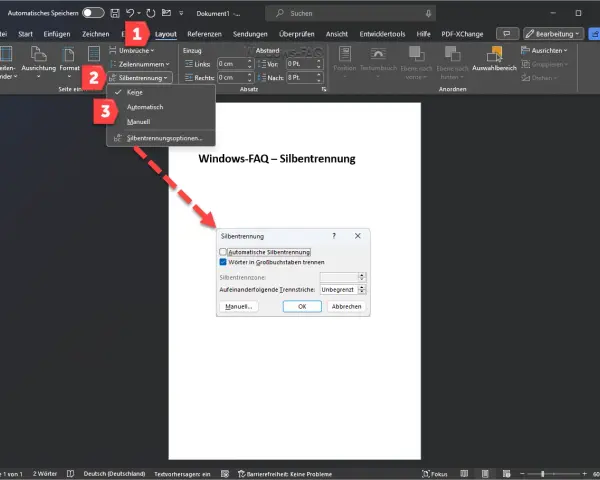Viewport: 600px width, 480px height.
Task: Expand the Gruppieren dropdown
Action: [x=544, y=64]
